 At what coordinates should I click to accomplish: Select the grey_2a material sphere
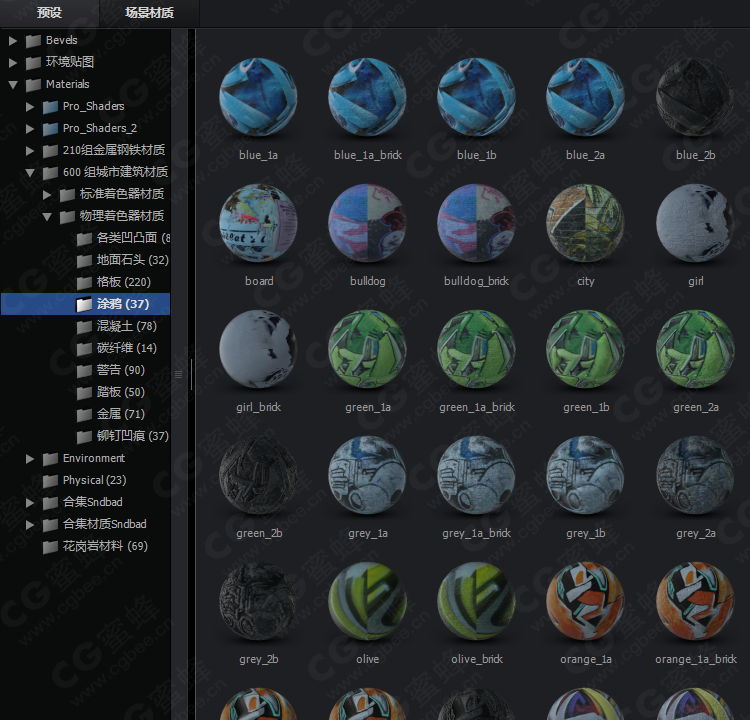click(695, 475)
